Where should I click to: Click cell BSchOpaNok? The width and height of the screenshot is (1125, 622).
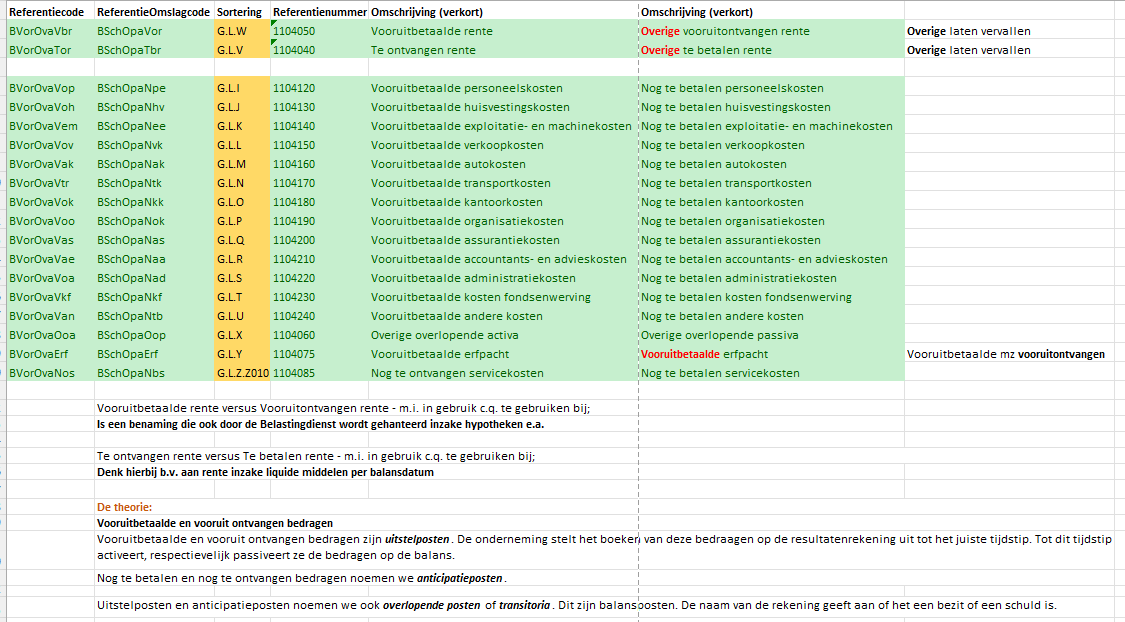coord(154,221)
